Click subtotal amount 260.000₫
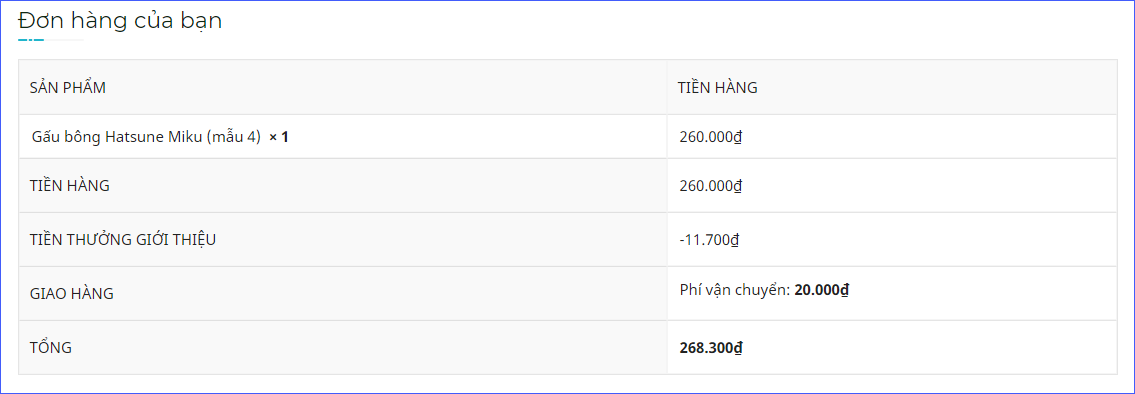 [x=711, y=185]
